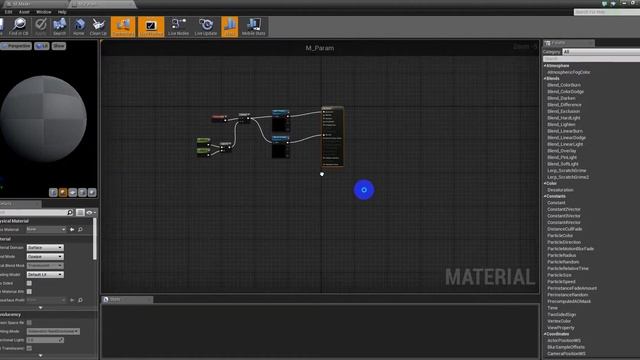This screenshot has height=360, width=640.
Task: Select the red parameter node in graph
Action: [219, 118]
